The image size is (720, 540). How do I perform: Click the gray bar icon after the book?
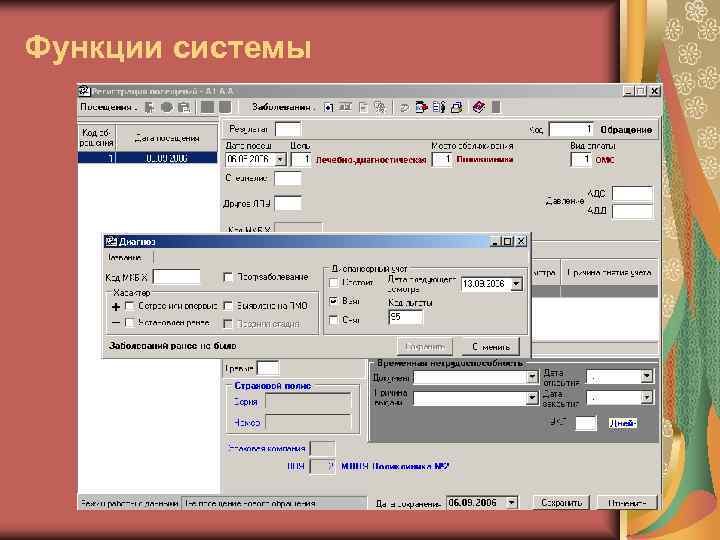pyautogui.click(x=496, y=107)
